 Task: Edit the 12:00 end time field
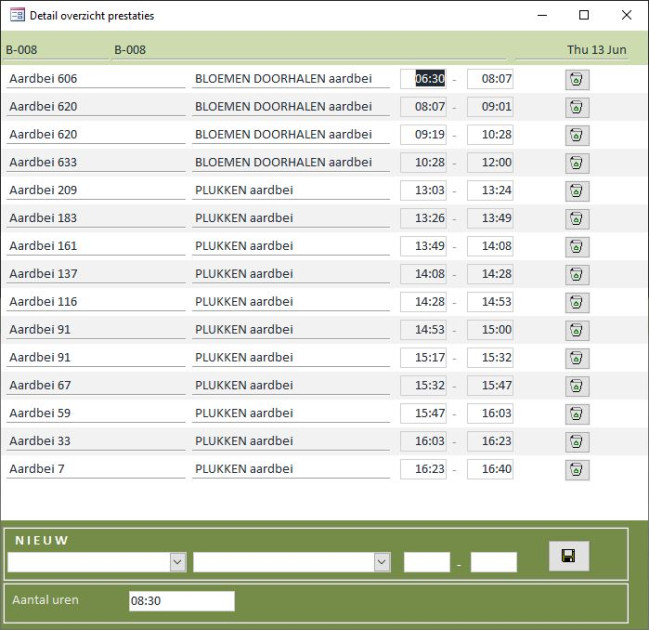(490, 162)
